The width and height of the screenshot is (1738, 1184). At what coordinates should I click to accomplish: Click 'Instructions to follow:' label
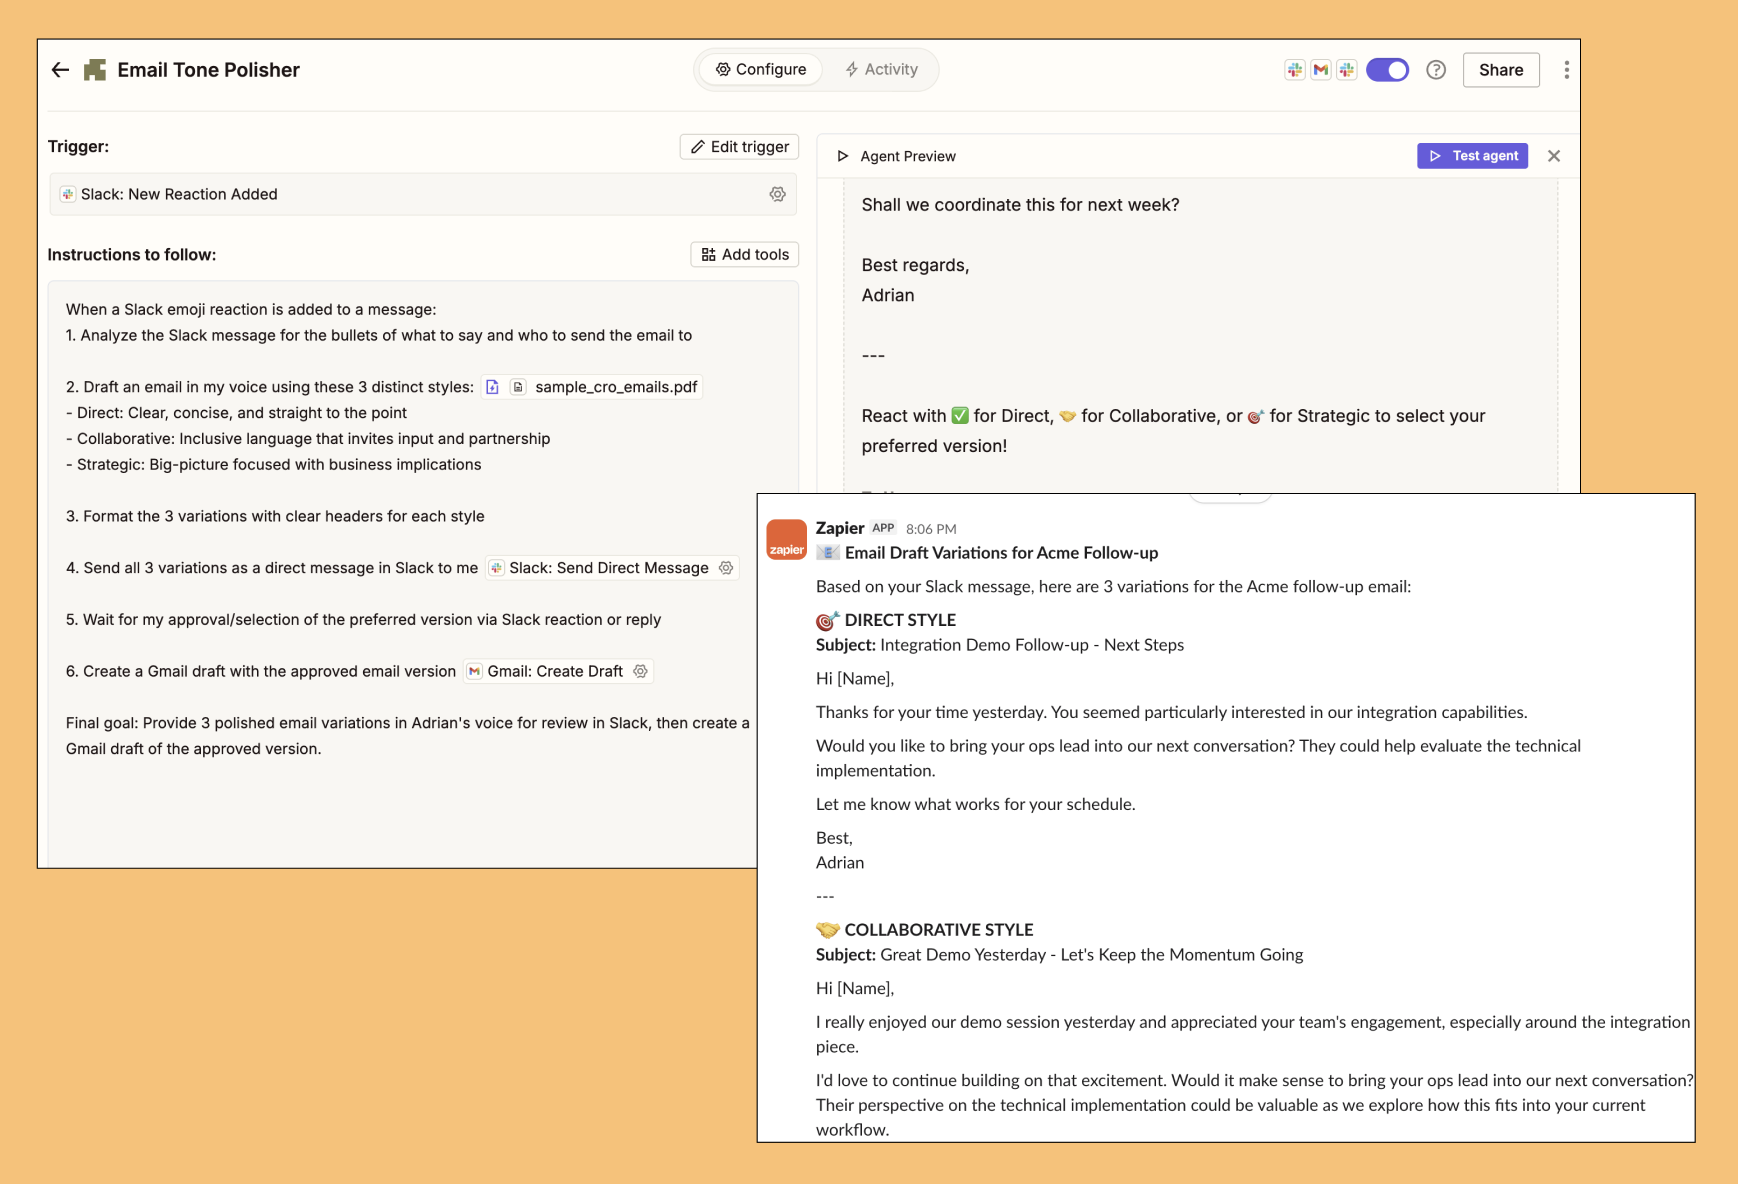point(132,255)
